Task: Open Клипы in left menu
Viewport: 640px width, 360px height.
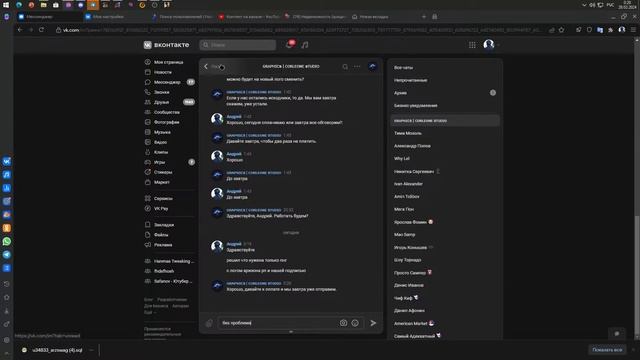Action: click(161, 152)
